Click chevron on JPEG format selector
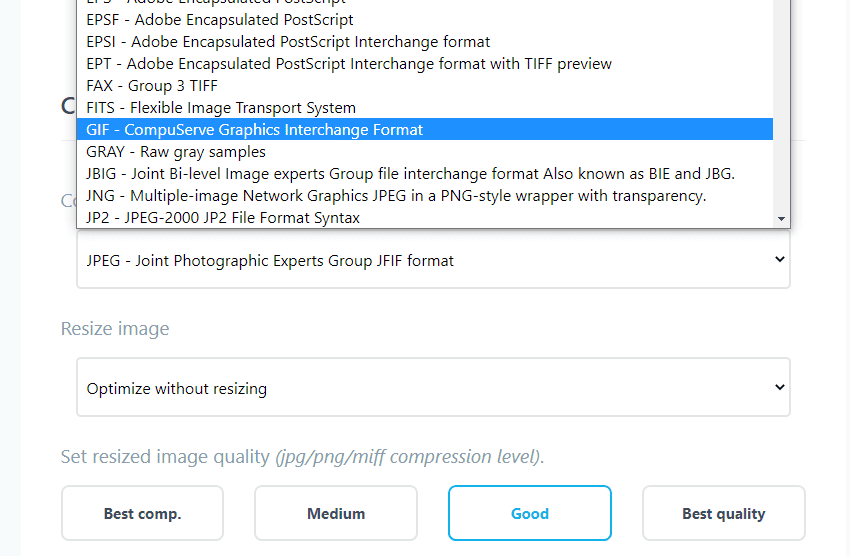This screenshot has width=850, height=556. click(780, 260)
